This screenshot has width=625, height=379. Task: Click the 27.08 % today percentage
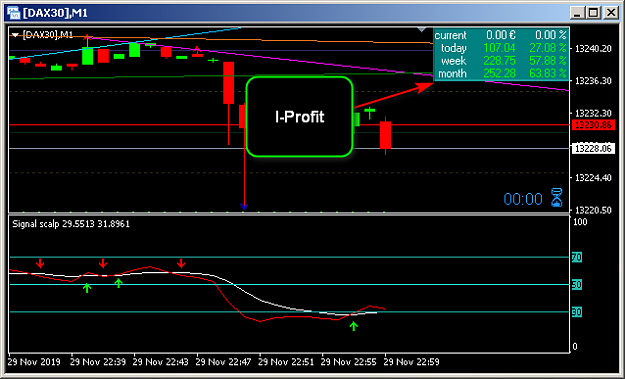click(x=548, y=48)
